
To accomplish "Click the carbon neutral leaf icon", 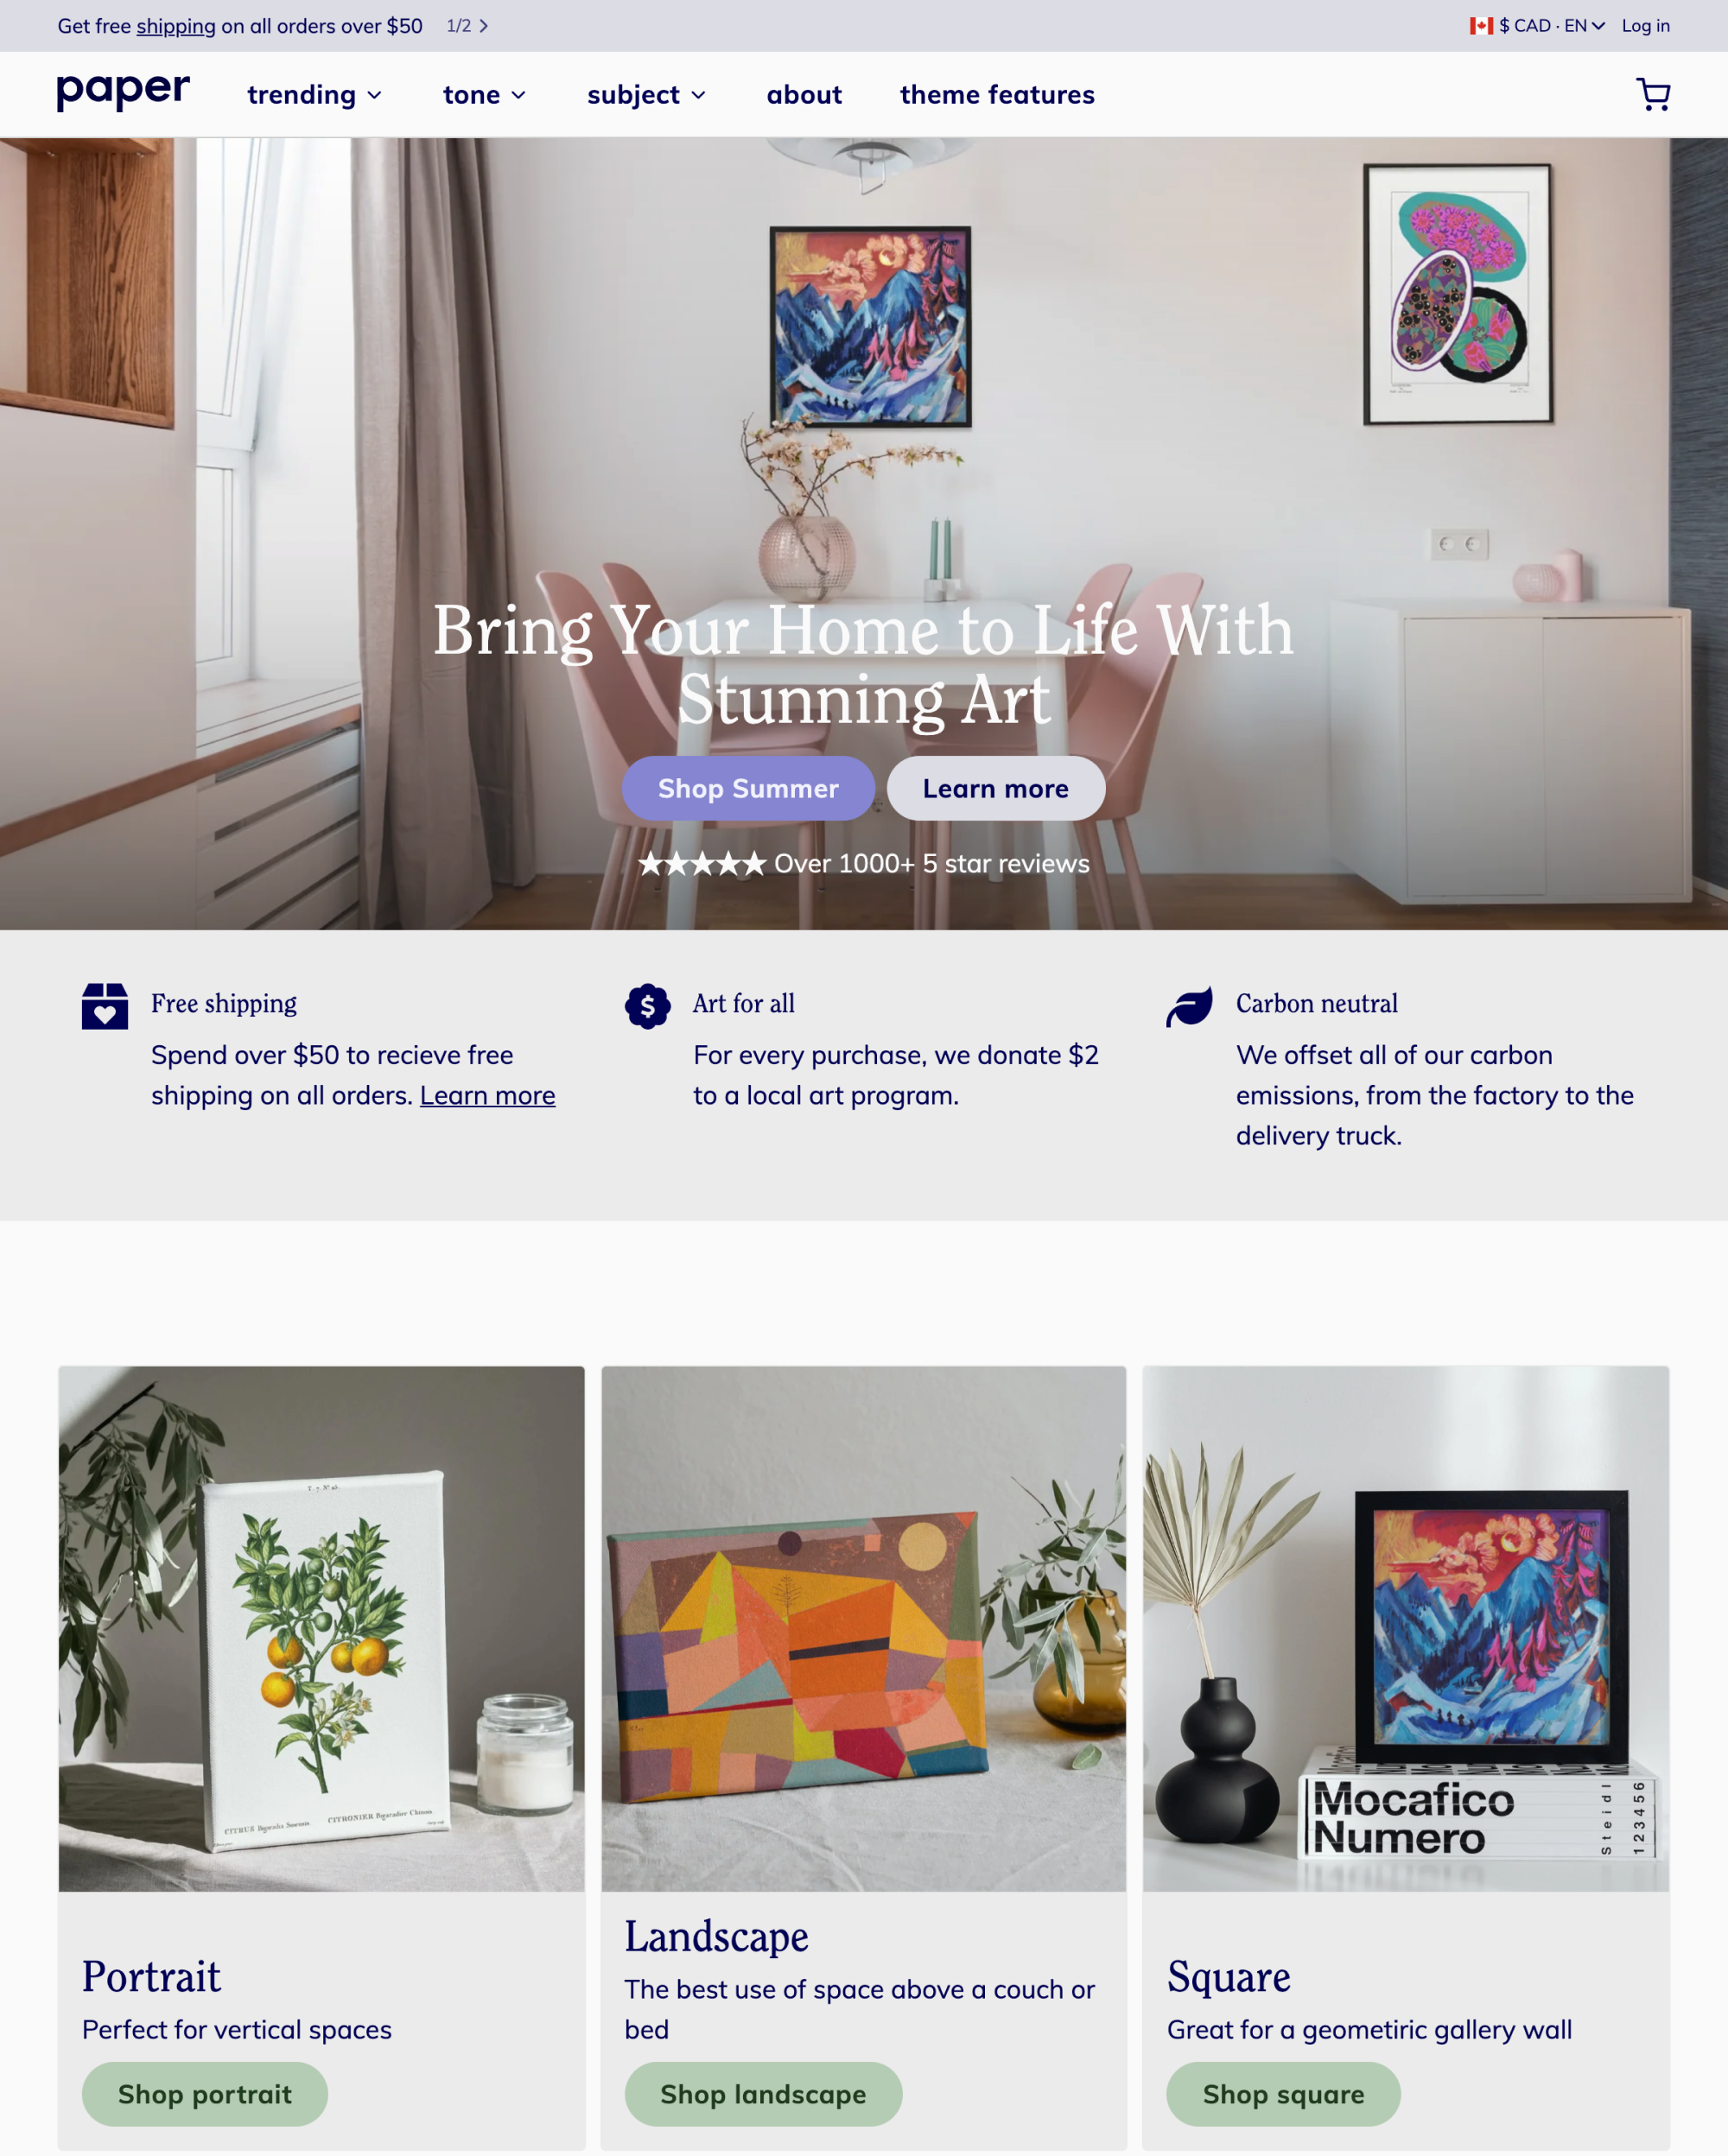I will (1189, 1003).
